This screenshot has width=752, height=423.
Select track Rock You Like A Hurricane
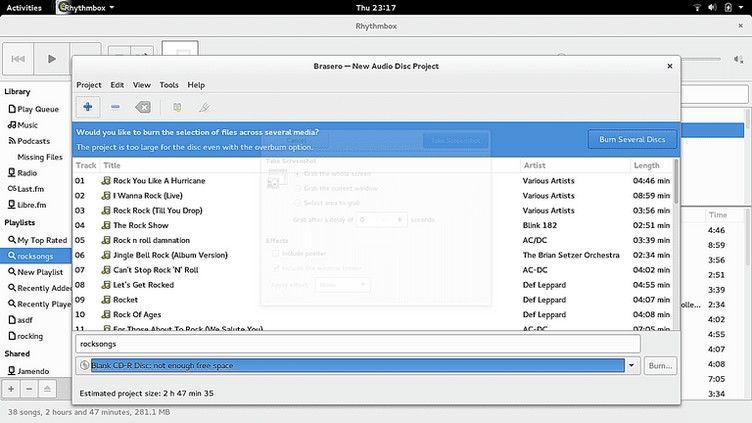pos(159,181)
